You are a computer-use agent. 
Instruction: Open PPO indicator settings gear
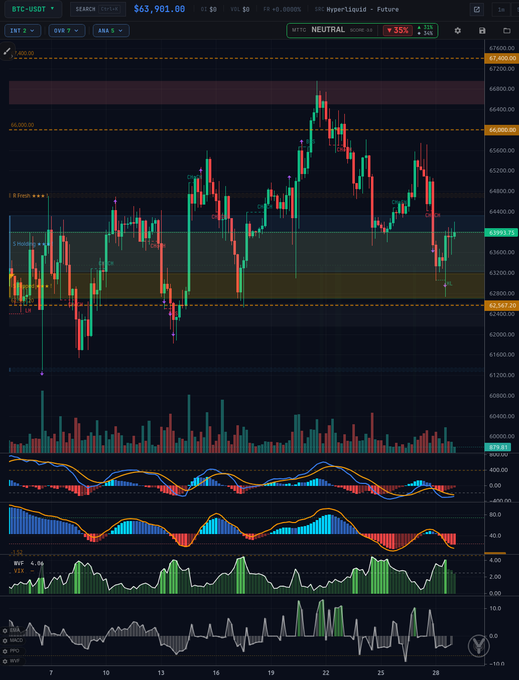pyautogui.click(x=5, y=651)
